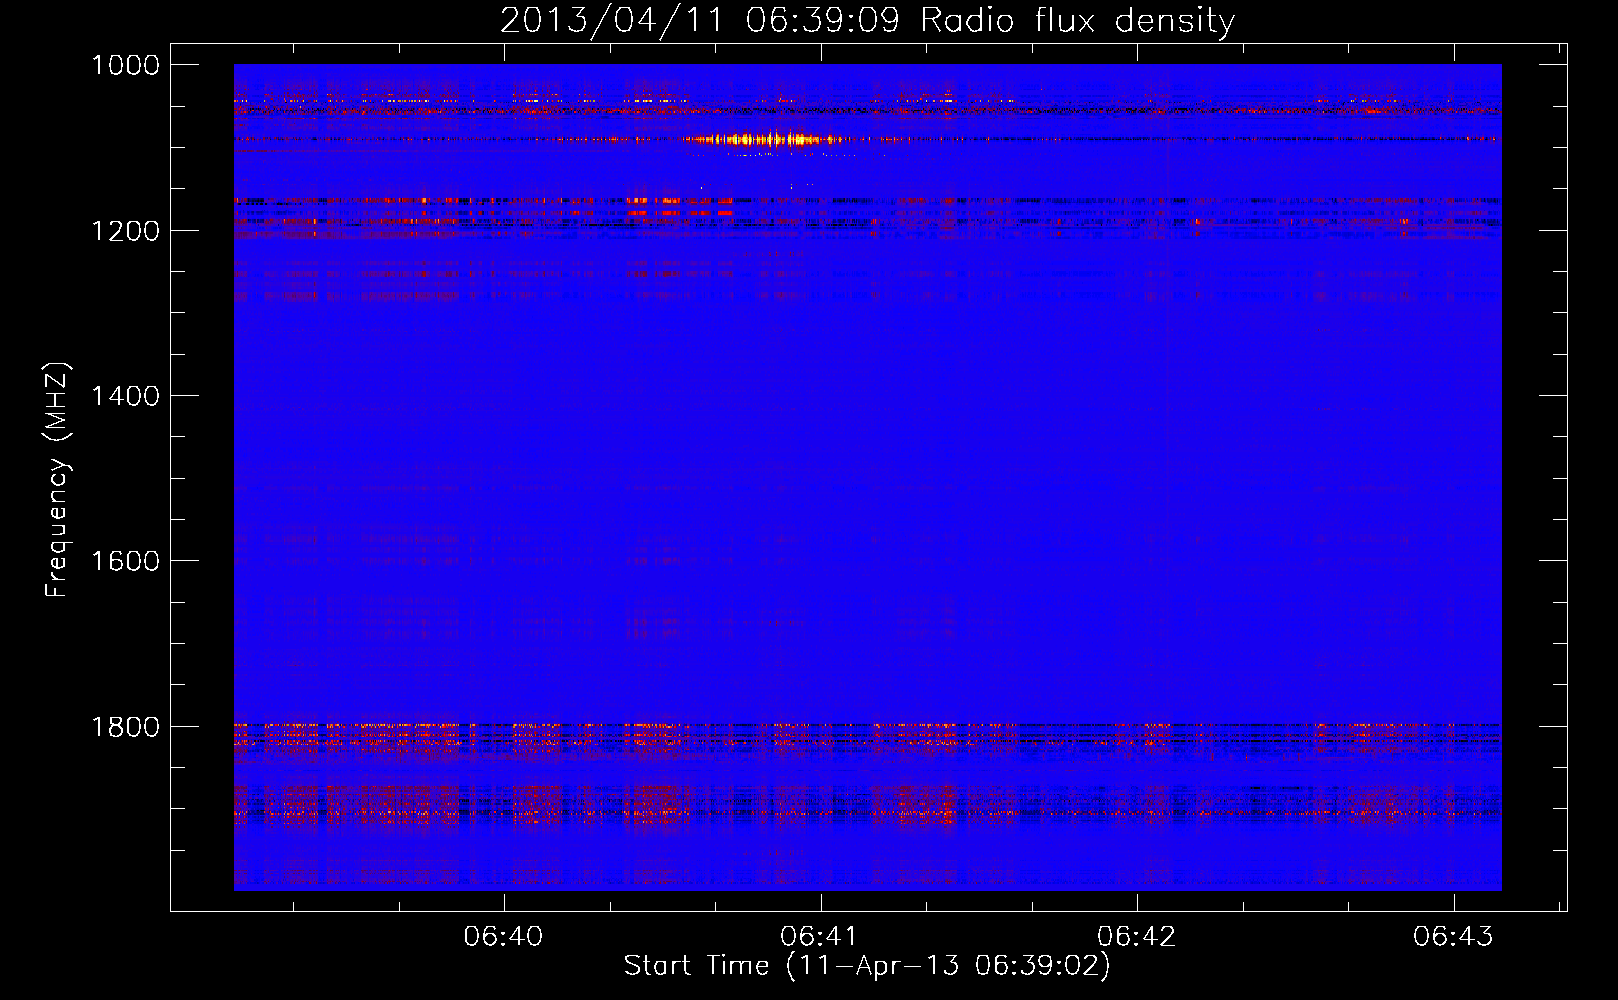Click the 1400 frequency tick label
Viewport: 1618px width, 1000px height.
(x=125, y=396)
